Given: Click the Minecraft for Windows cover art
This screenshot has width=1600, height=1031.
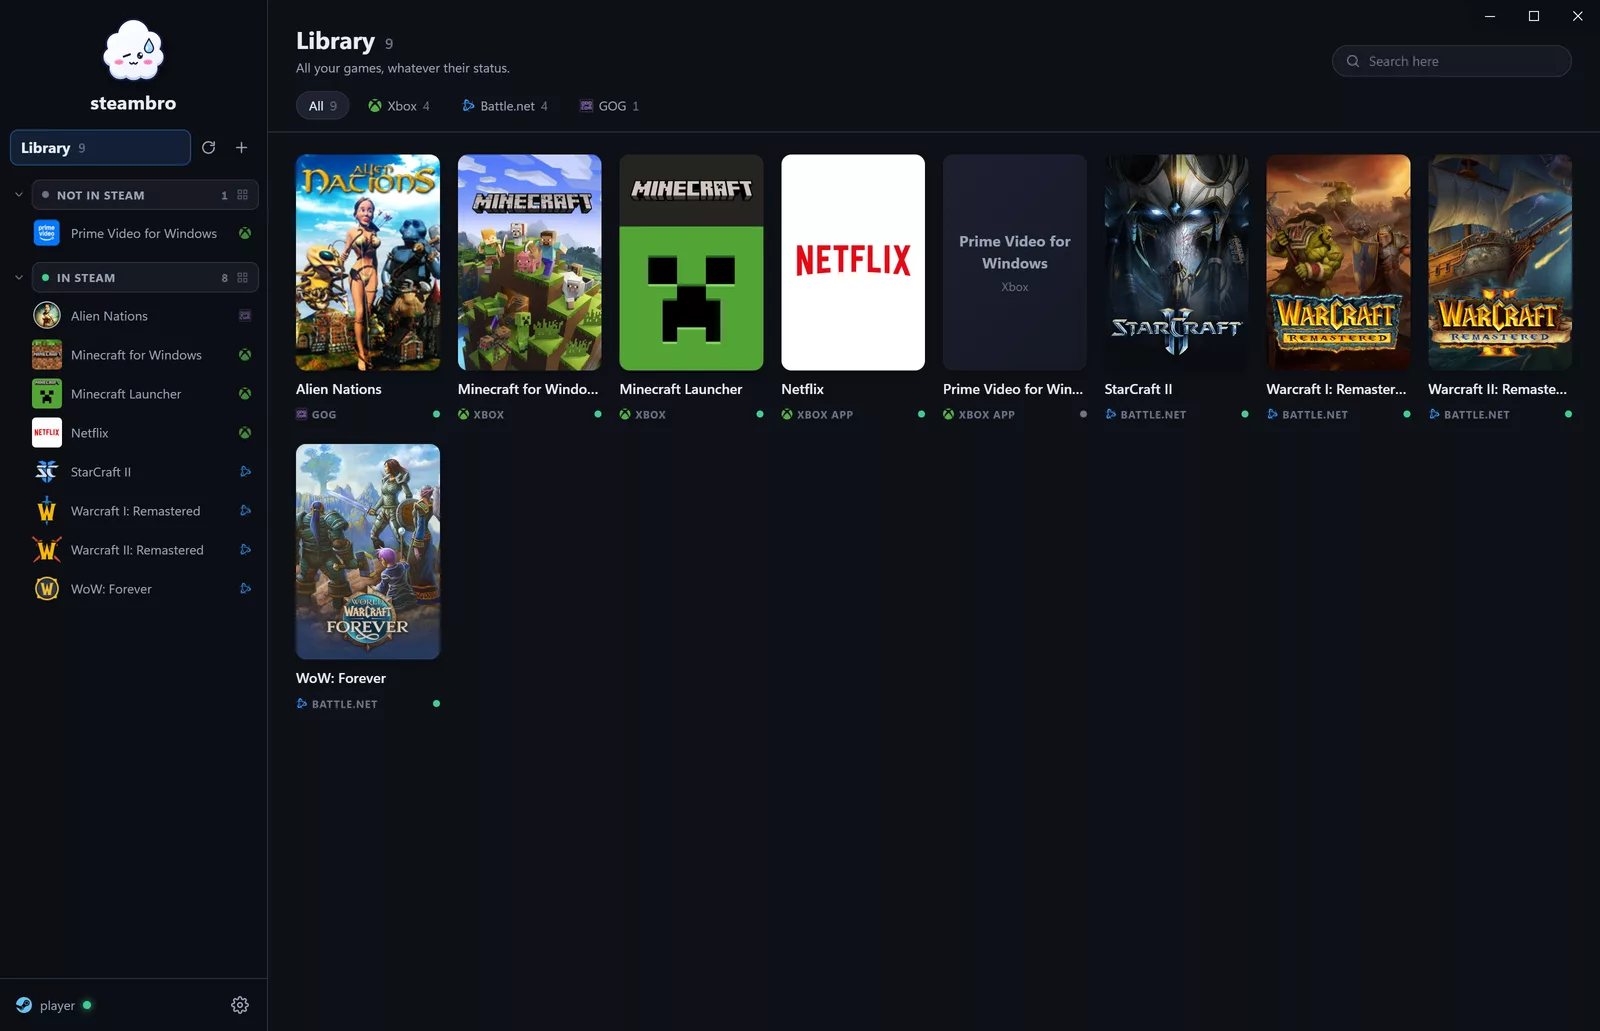Looking at the screenshot, I should (x=530, y=262).
